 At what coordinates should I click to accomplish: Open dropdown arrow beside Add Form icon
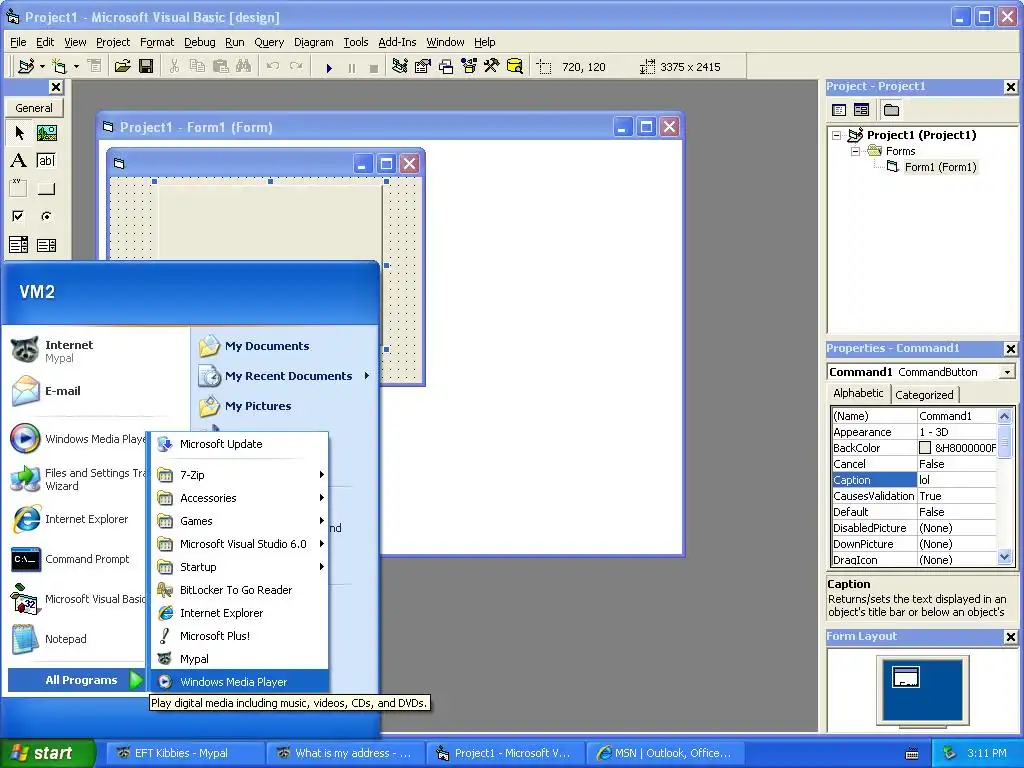point(76,66)
